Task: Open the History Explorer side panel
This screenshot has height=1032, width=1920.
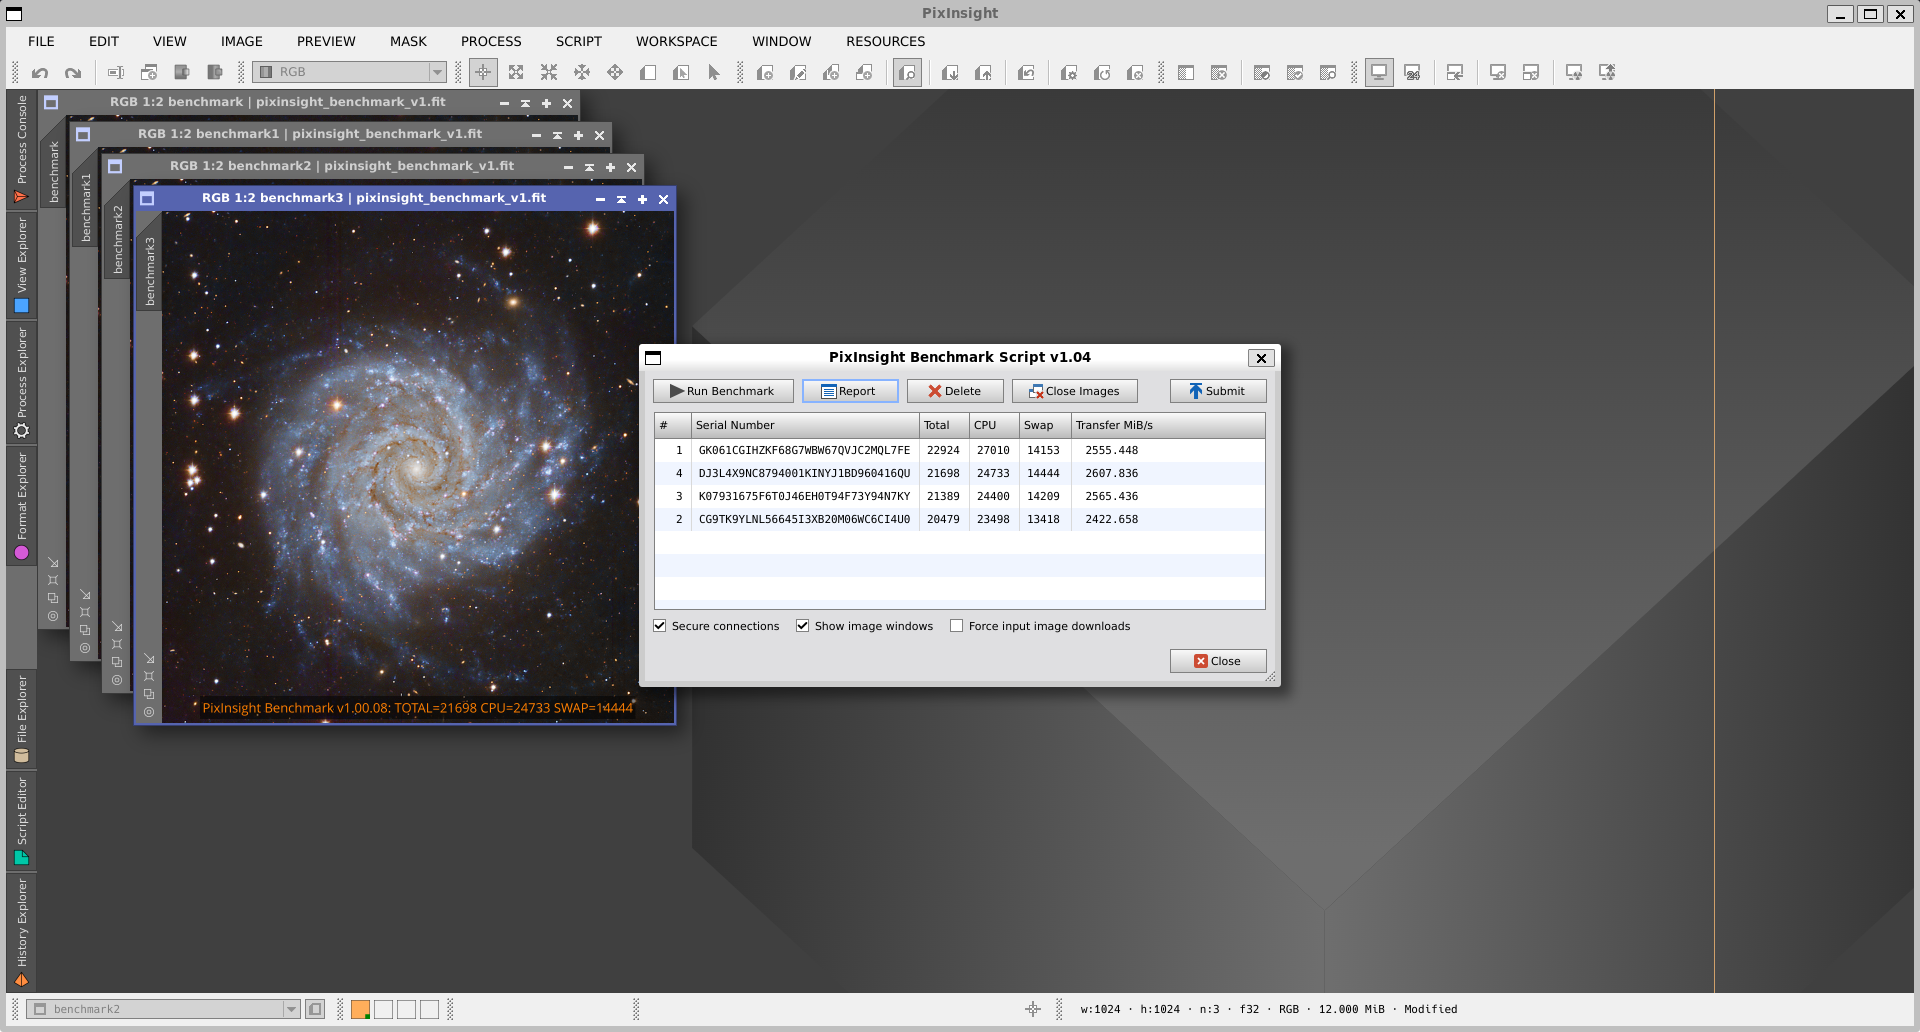Action: click(21, 932)
